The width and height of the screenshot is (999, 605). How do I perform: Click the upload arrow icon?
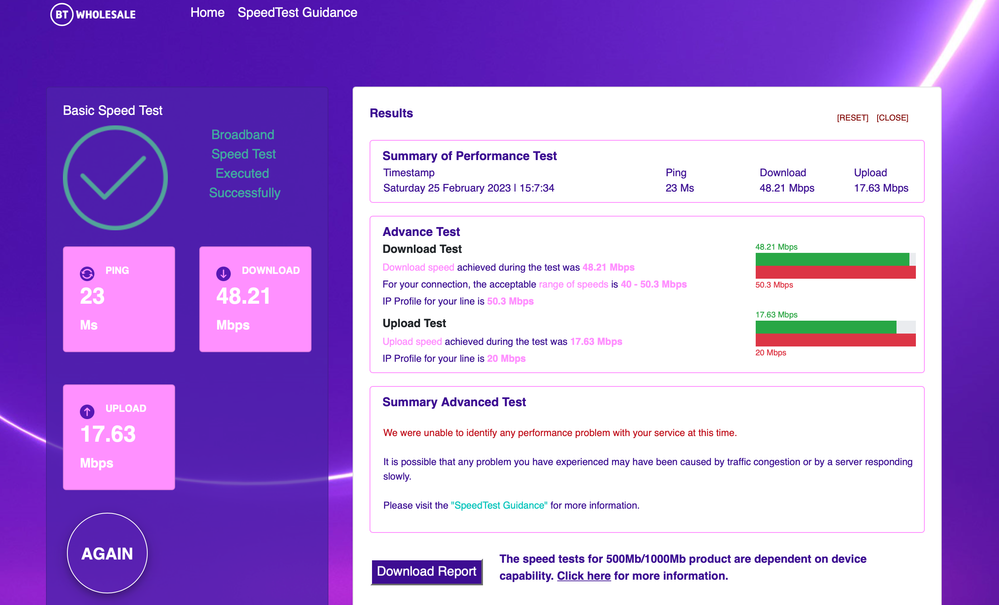pyautogui.click(x=87, y=411)
